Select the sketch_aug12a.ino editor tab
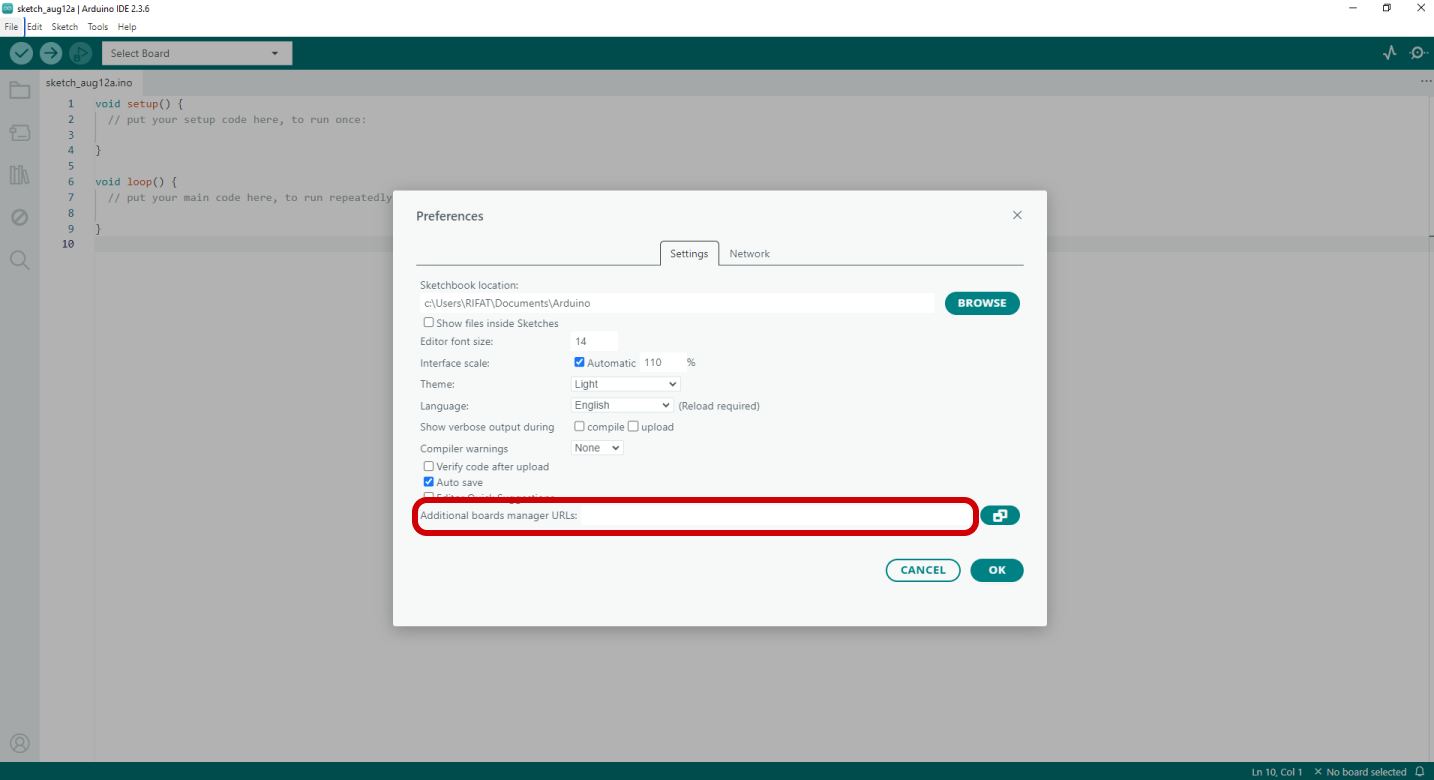The image size is (1434, 780). click(89, 82)
